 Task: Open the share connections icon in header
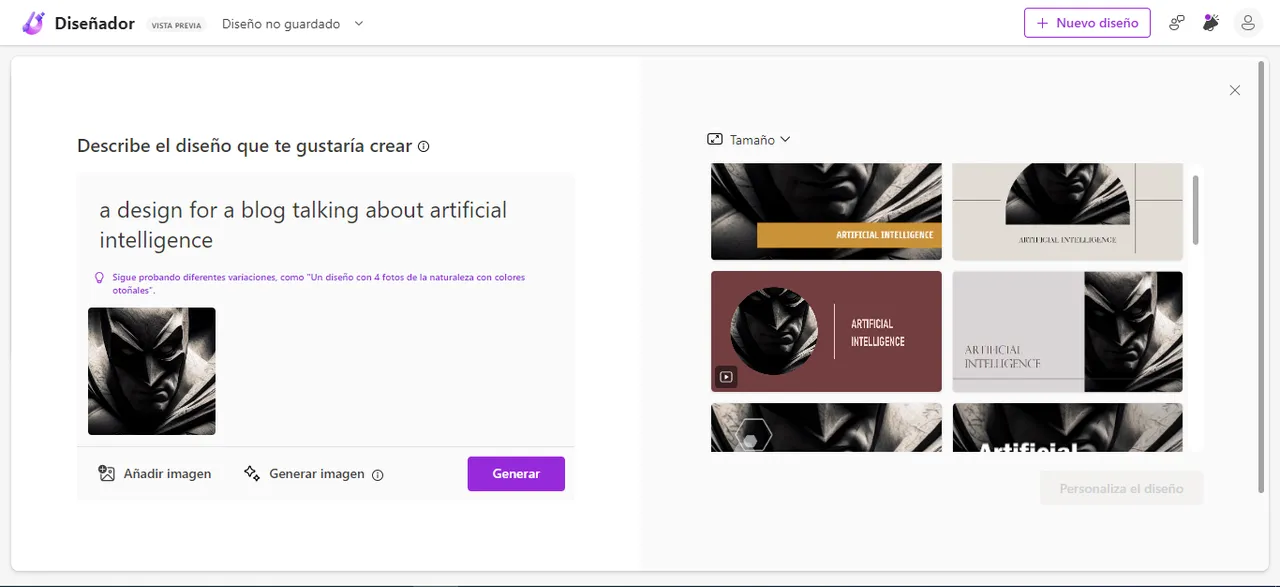point(1177,23)
